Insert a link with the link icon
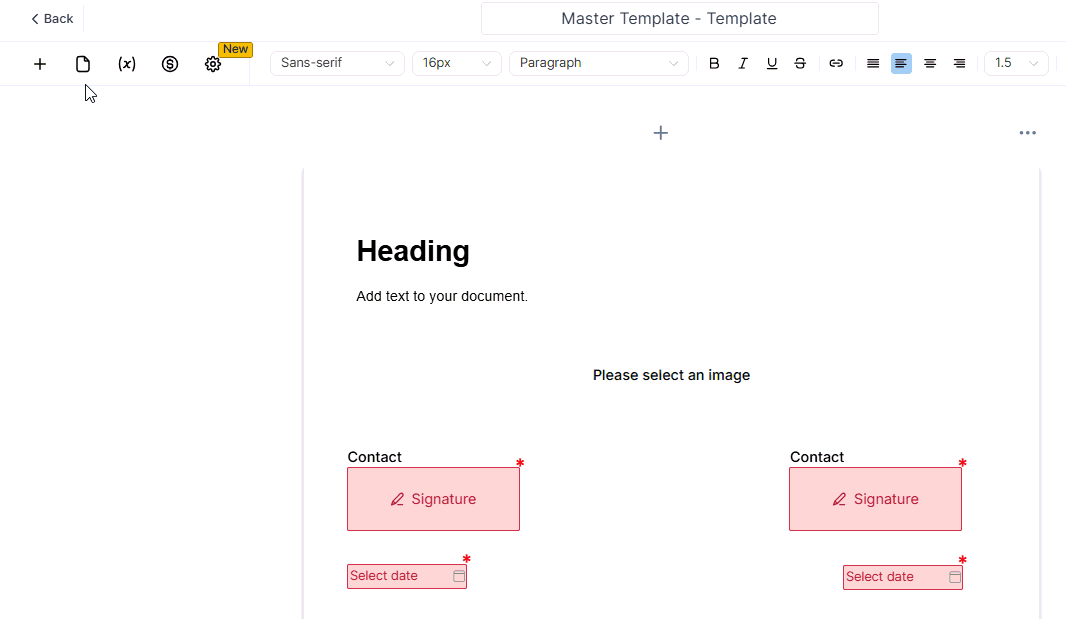This screenshot has height=640, width=1066. 836,63
